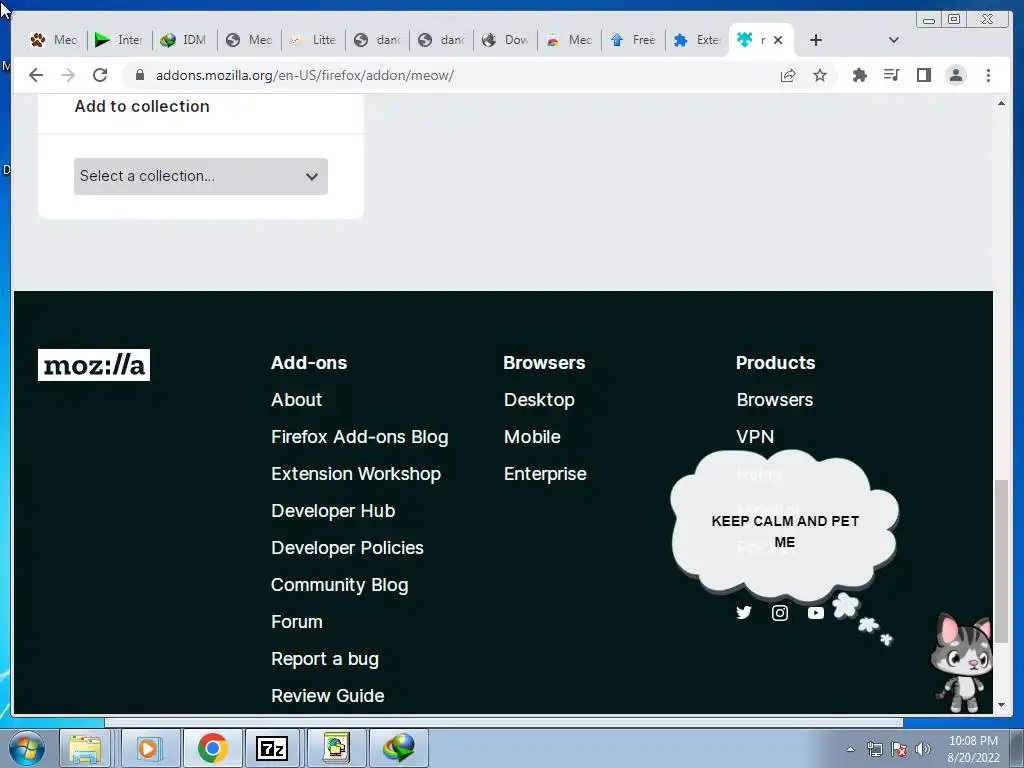
Task: Open the Windows Start button
Action: 27,748
